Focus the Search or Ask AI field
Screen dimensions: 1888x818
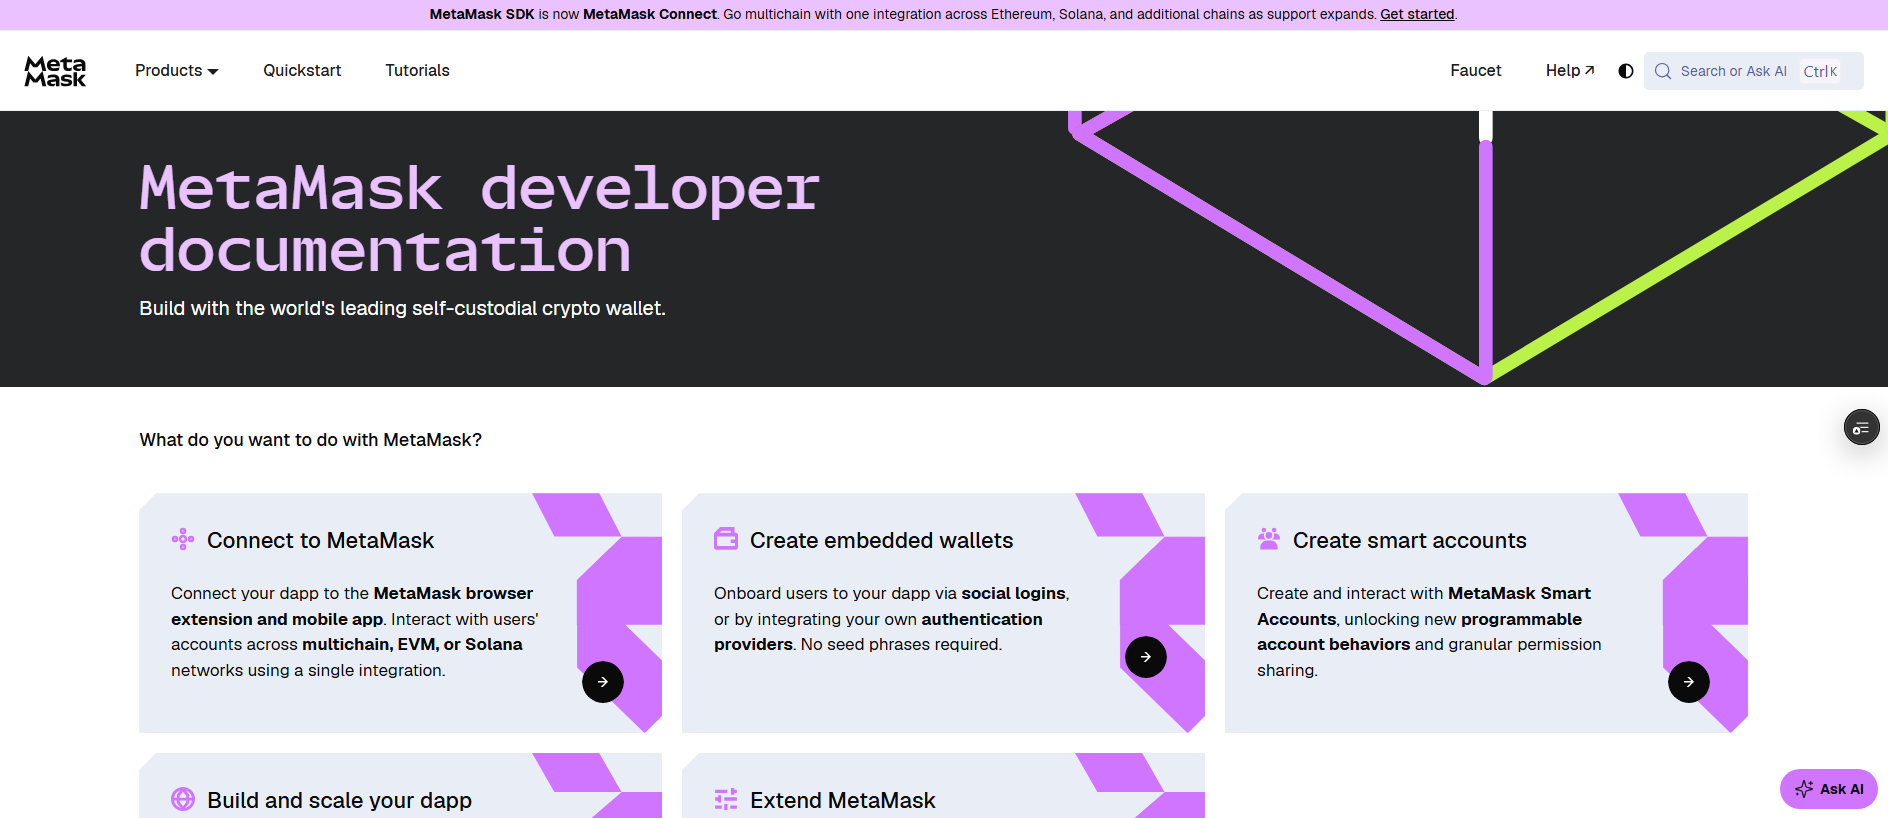click(x=1754, y=71)
